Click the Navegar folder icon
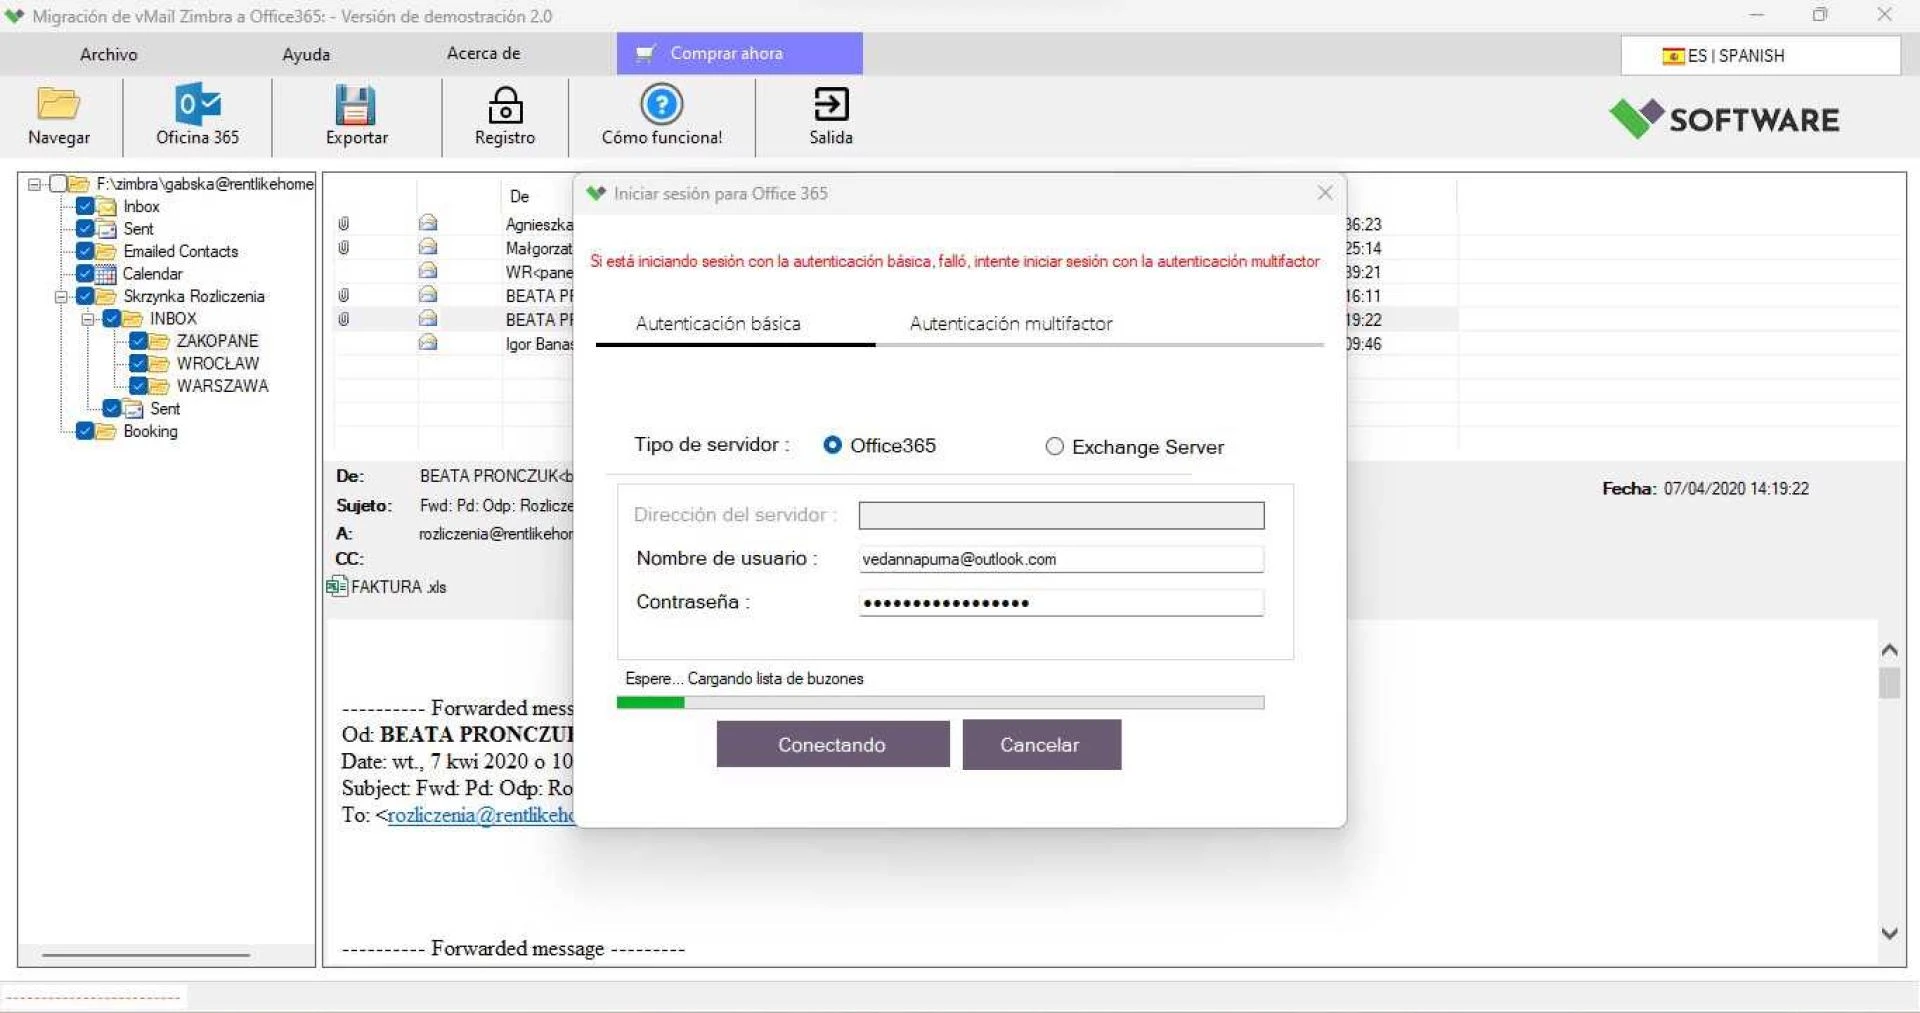The width and height of the screenshot is (1920, 1013). 58,104
